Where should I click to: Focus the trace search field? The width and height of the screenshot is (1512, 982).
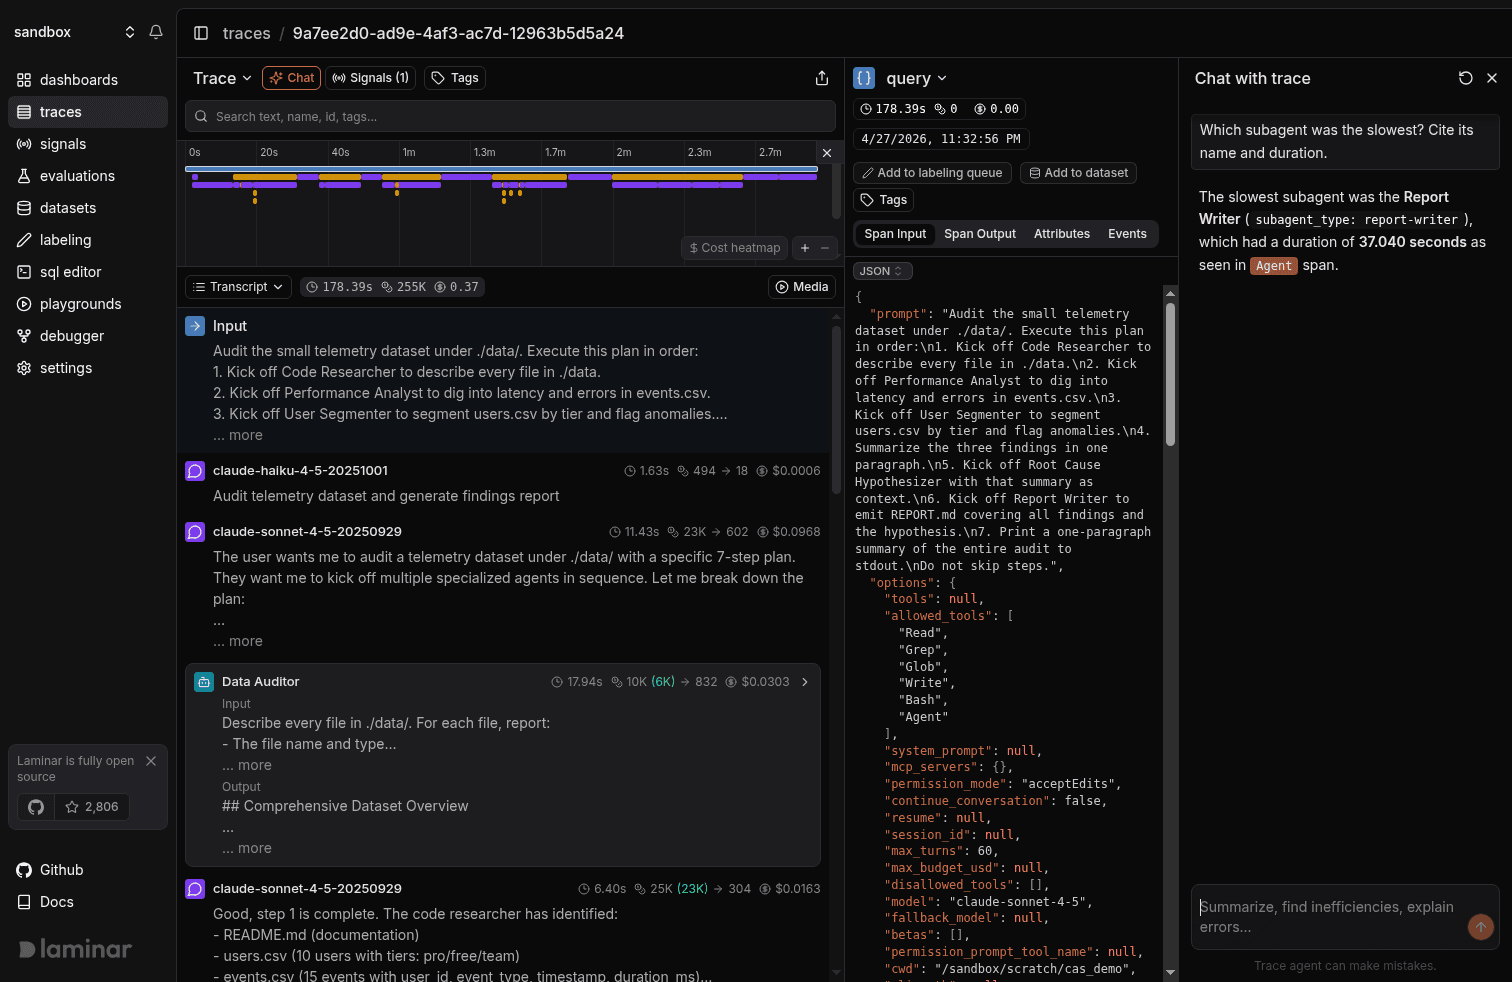(510, 116)
